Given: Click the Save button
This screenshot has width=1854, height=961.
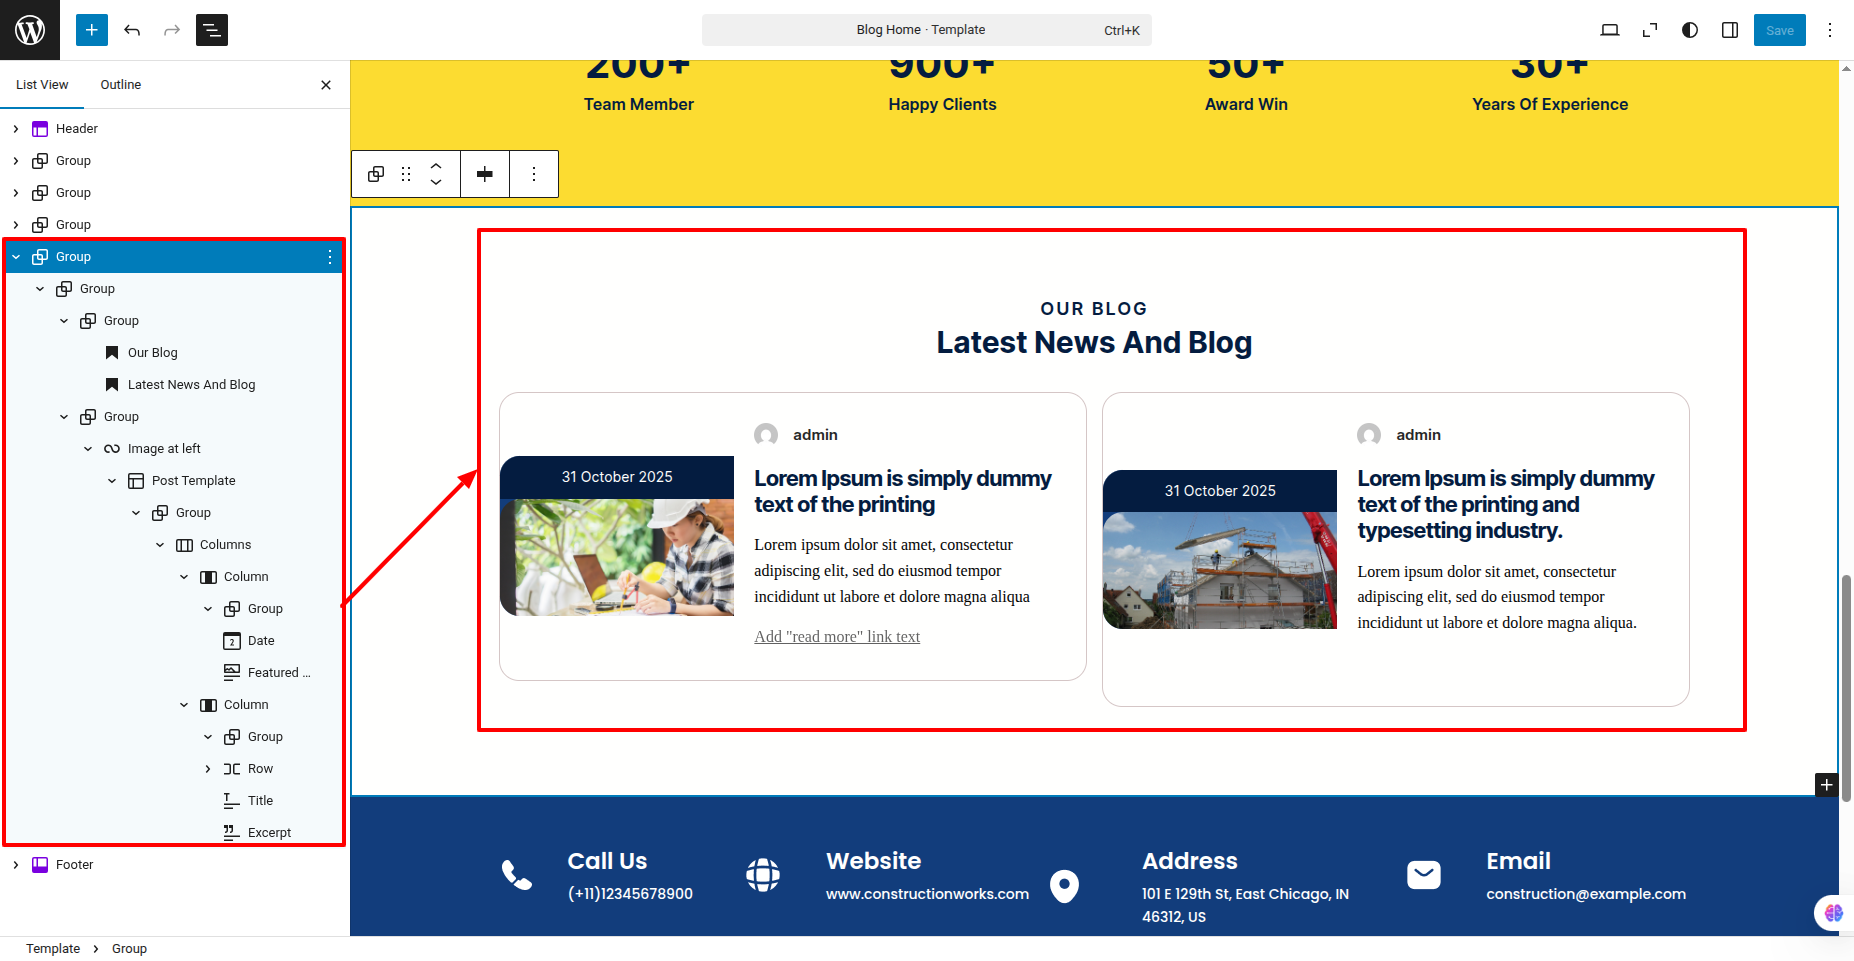Looking at the screenshot, I should [1779, 30].
